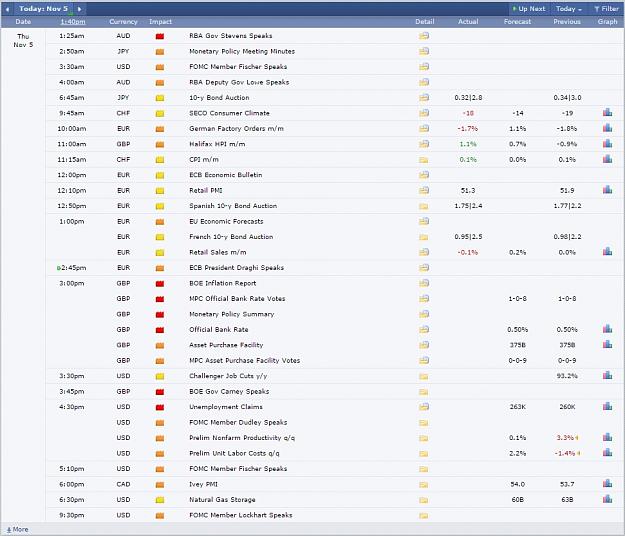Click the Impact column header
Image resolution: width=625 pixels, height=536 pixels.
(x=160, y=22)
